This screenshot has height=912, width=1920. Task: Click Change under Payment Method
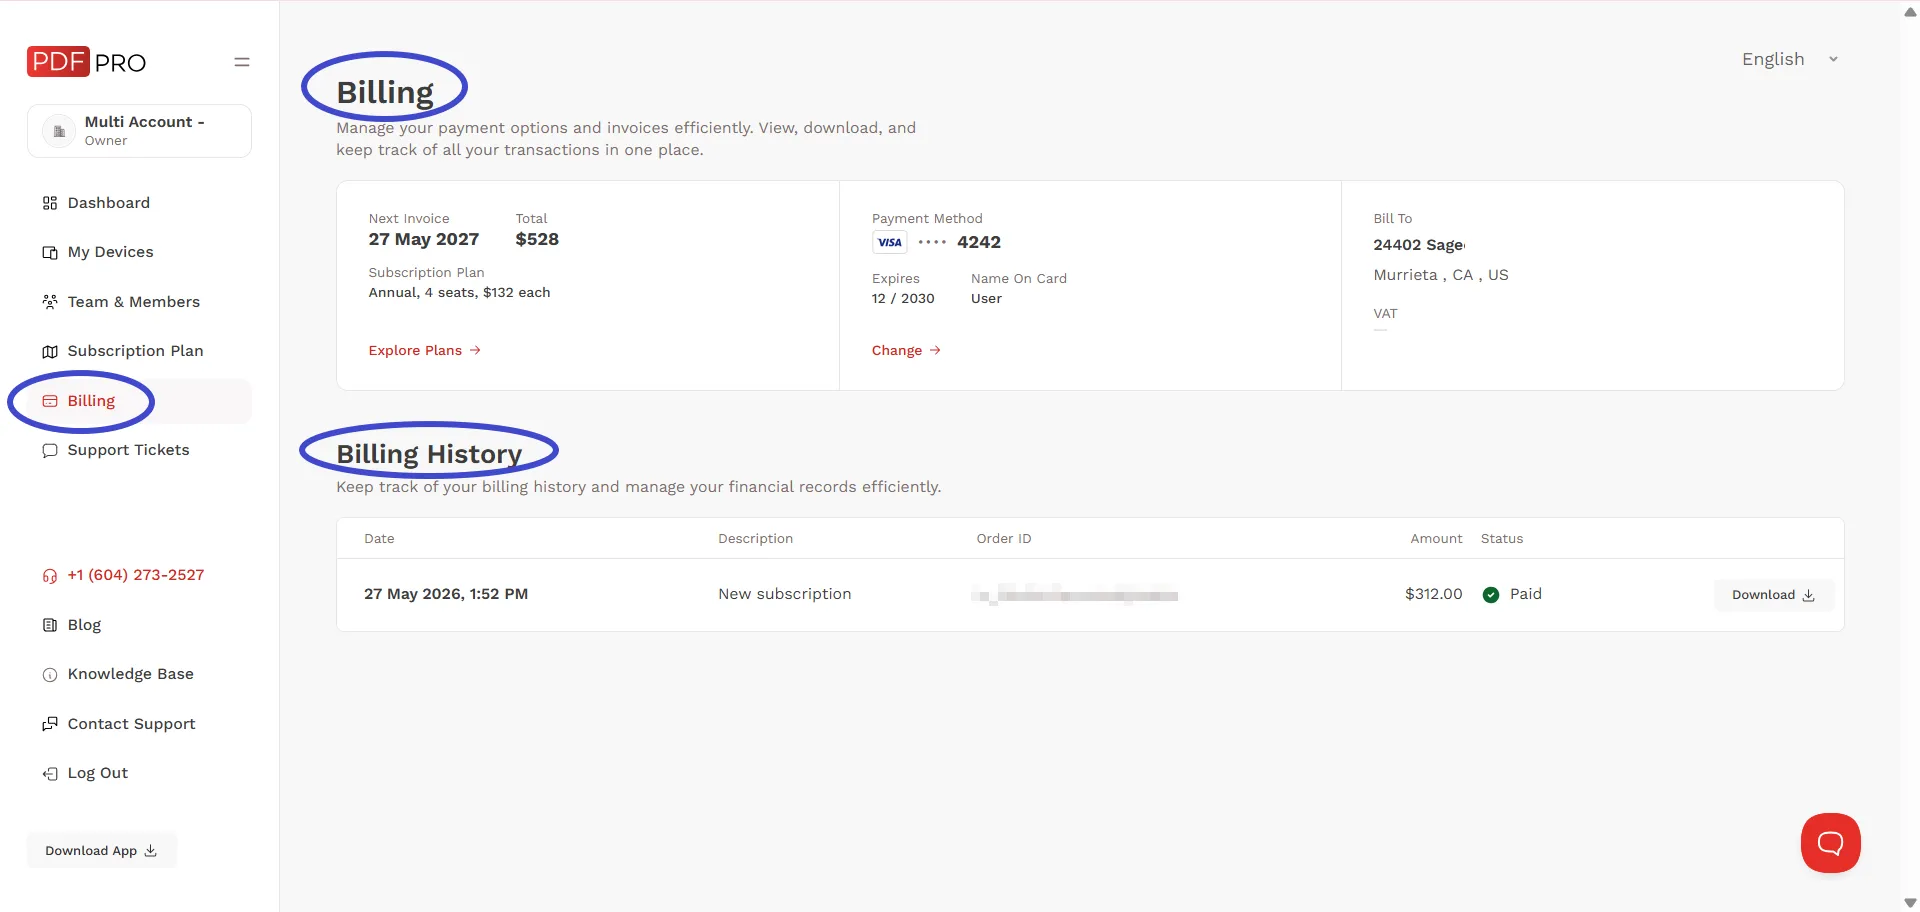906,350
